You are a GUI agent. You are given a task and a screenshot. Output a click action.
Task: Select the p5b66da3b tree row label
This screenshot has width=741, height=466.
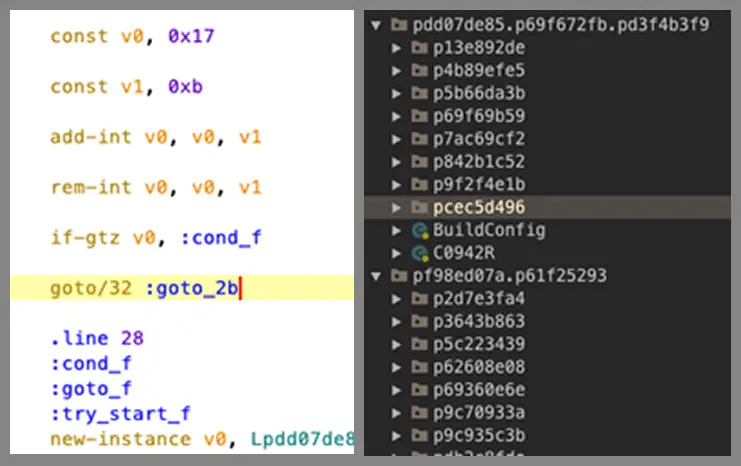tap(479, 93)
